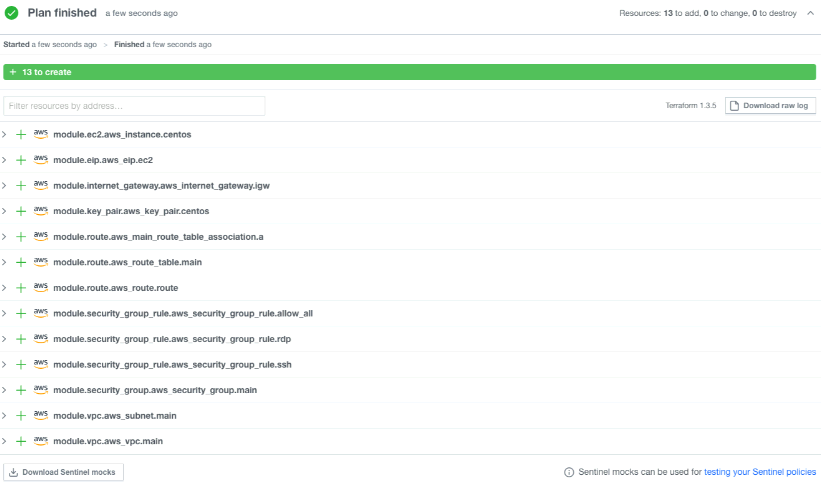
Task: Click green plus icon for aws_key_pair.centos
Action: 21,211
